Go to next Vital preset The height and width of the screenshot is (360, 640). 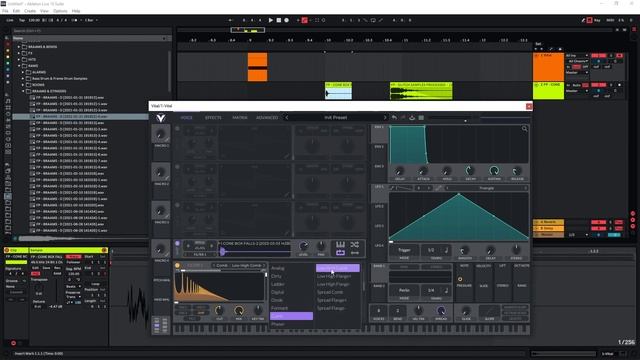point(384,118)
